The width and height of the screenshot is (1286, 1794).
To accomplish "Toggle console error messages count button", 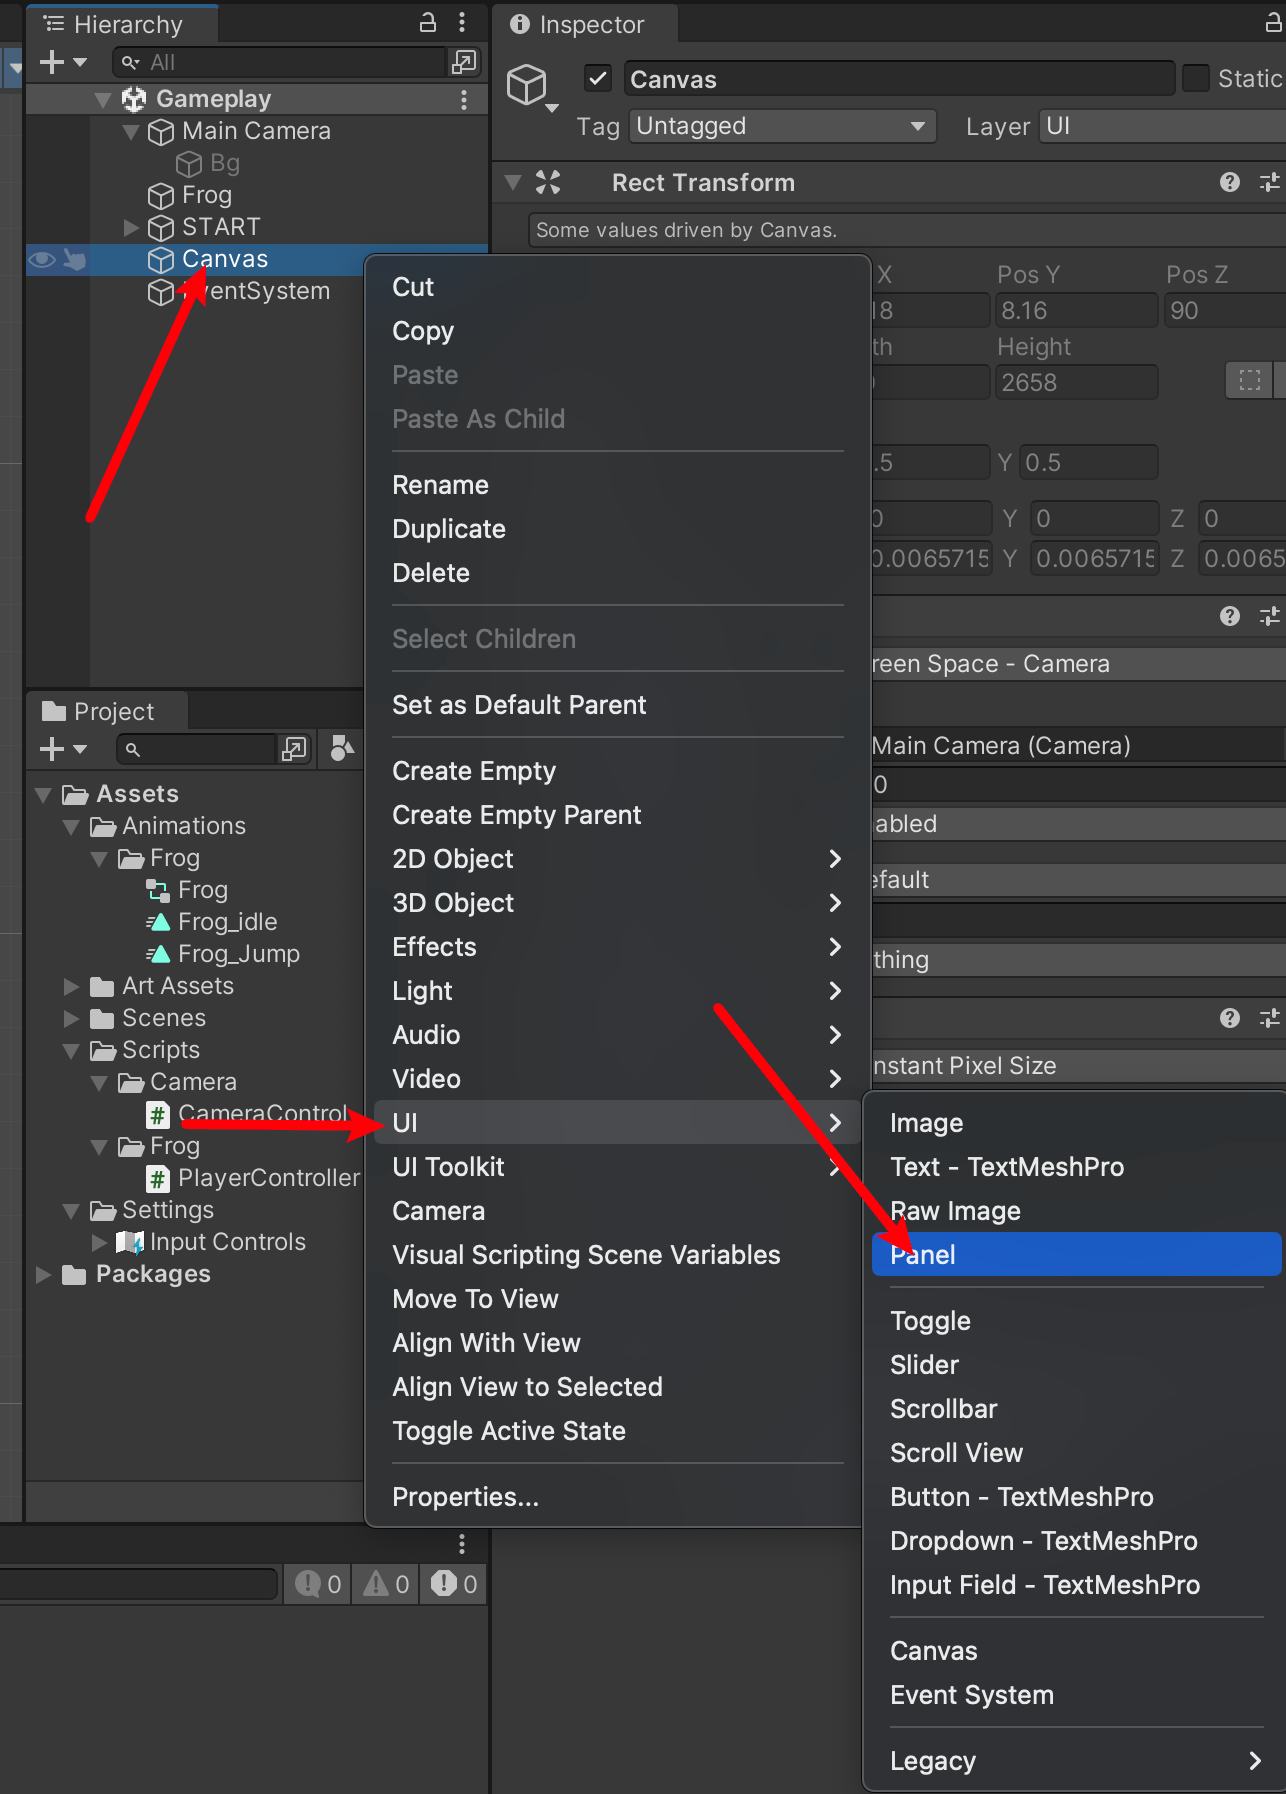I will coord(454,1584).
